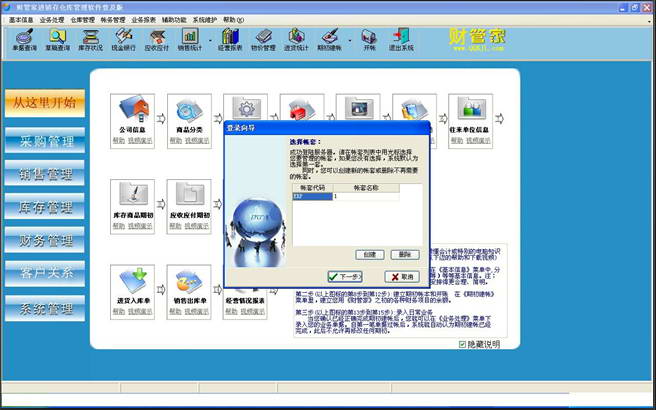This screenshot has height=410, width=656.
Task: Click 取消 in the login wizard
Action: pyautogui.click(x=402, y=277)
